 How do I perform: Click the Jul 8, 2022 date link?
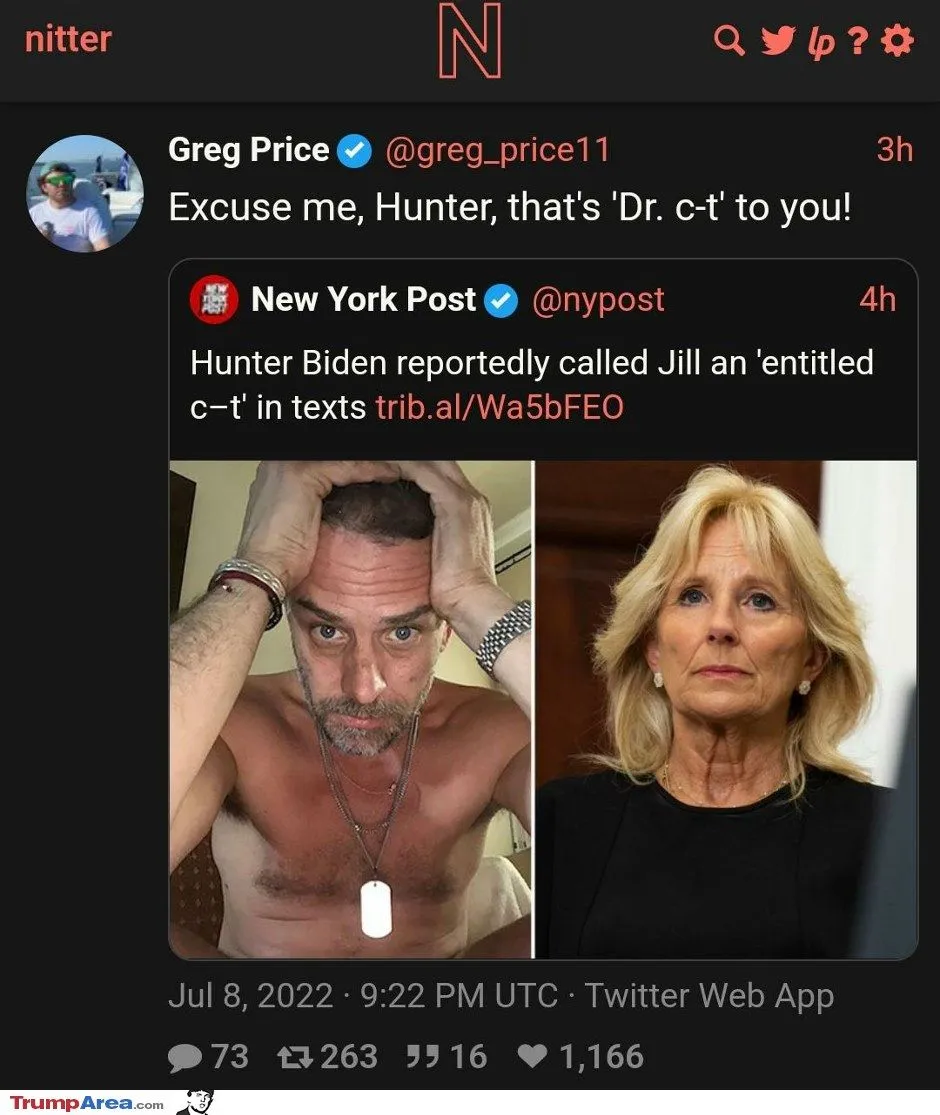coord(250,996)
